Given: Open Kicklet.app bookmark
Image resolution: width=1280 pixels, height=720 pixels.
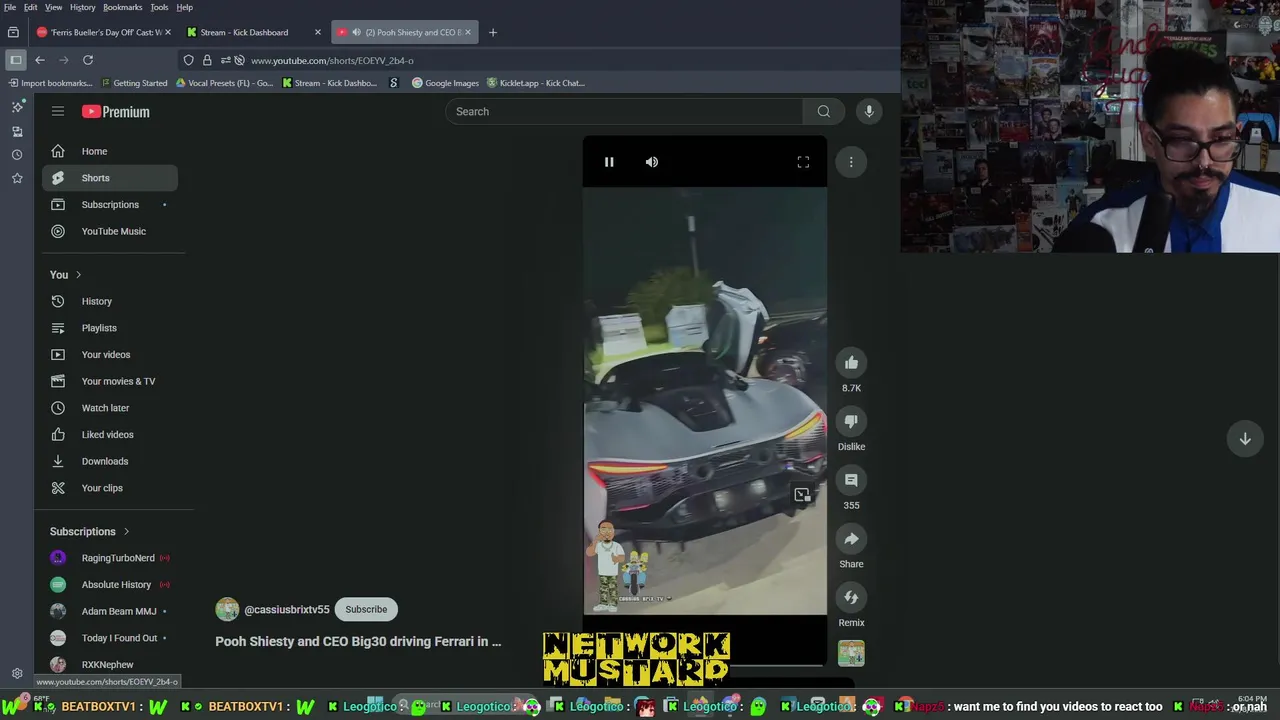Looking at the screenshot, I should (535, 83).
